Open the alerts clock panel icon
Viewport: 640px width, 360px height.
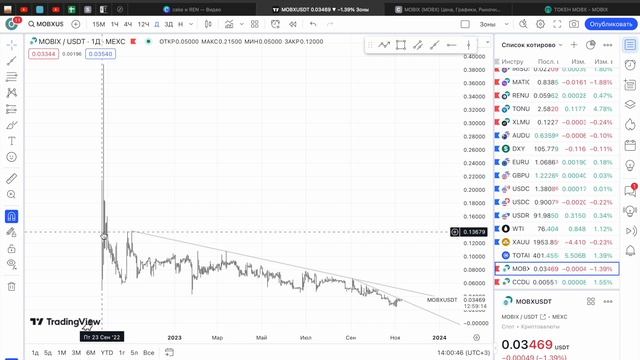[x=630, y=64]
